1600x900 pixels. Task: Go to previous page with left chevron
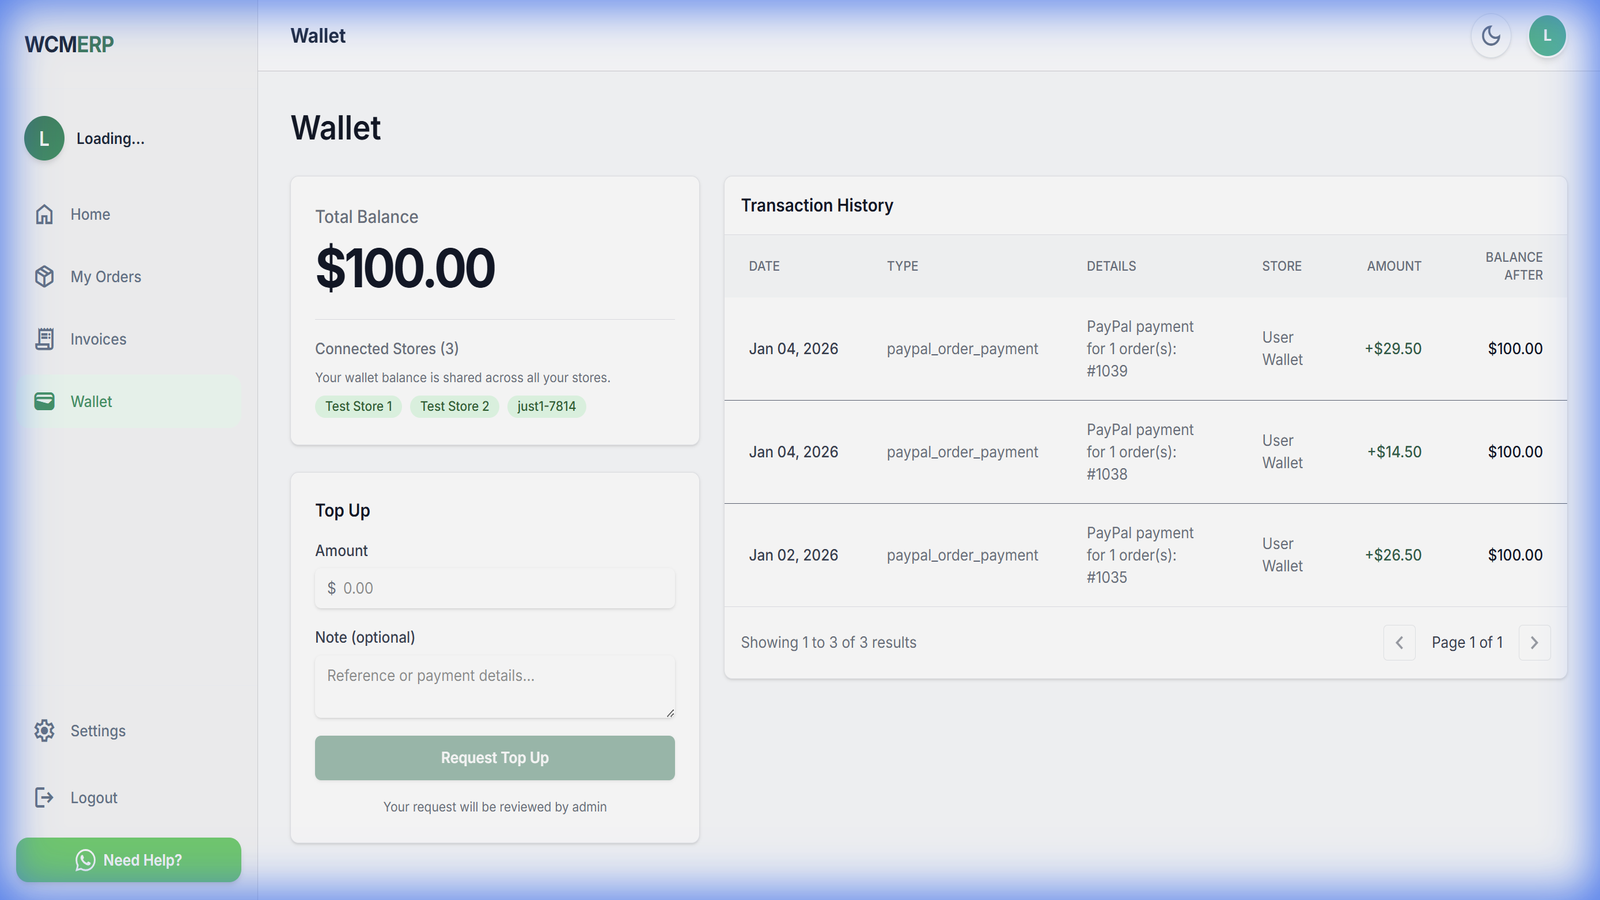(x=1399, y=642)
